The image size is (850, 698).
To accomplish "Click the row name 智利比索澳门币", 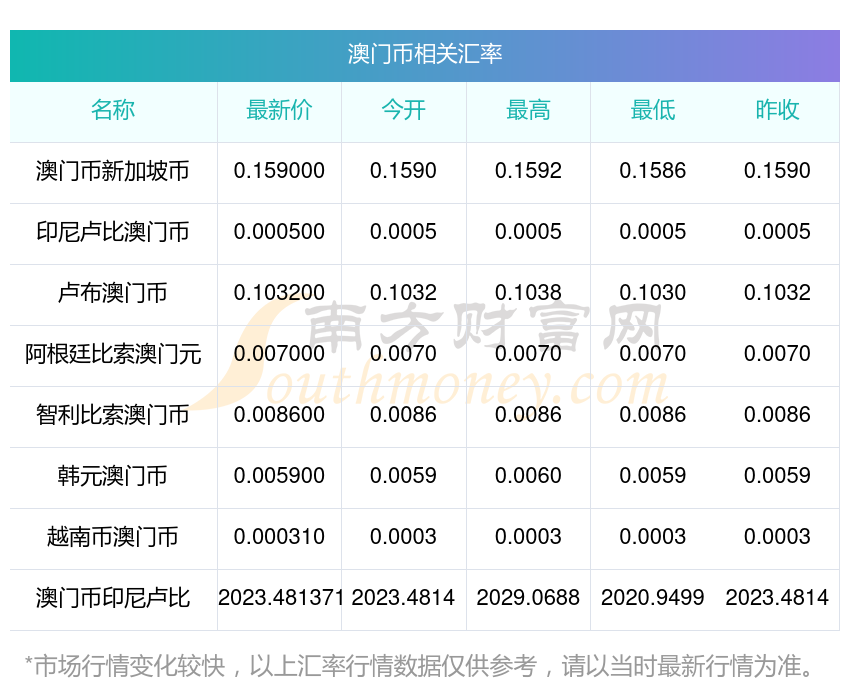I will [x=113, y=415].
